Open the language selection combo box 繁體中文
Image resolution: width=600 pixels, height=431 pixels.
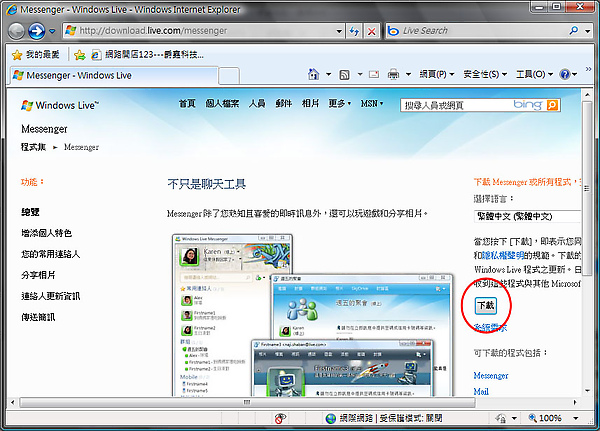(527, 216)
